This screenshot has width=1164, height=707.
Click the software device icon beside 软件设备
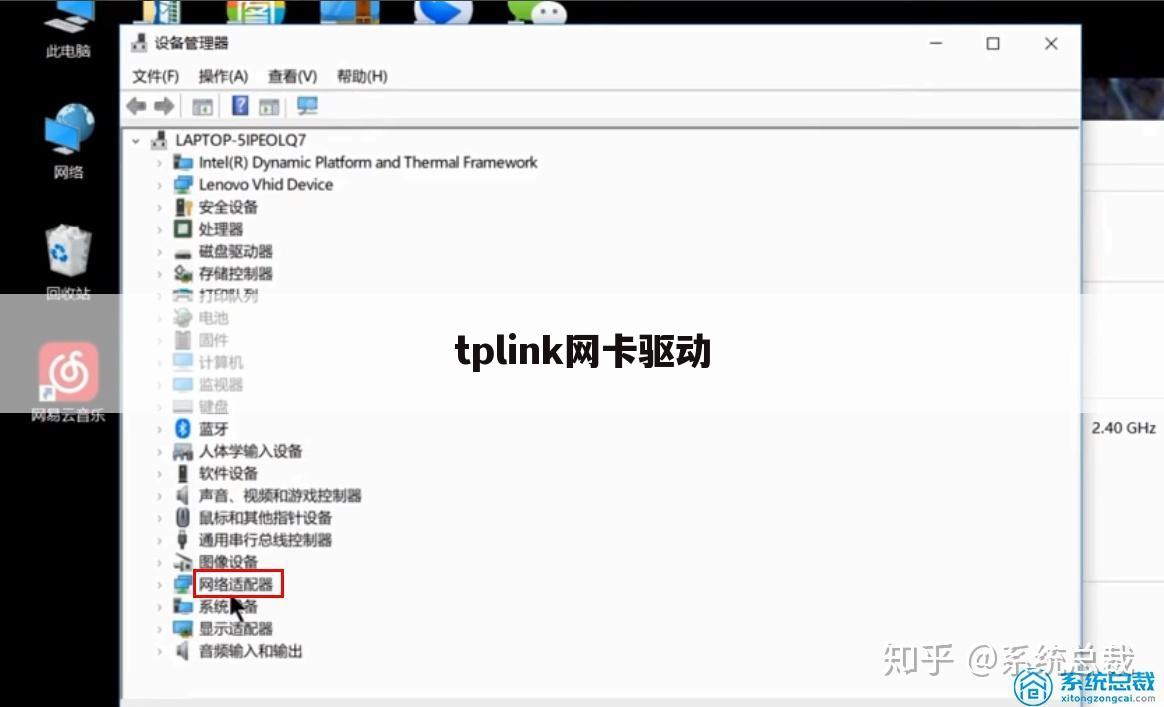pos(183,473)
